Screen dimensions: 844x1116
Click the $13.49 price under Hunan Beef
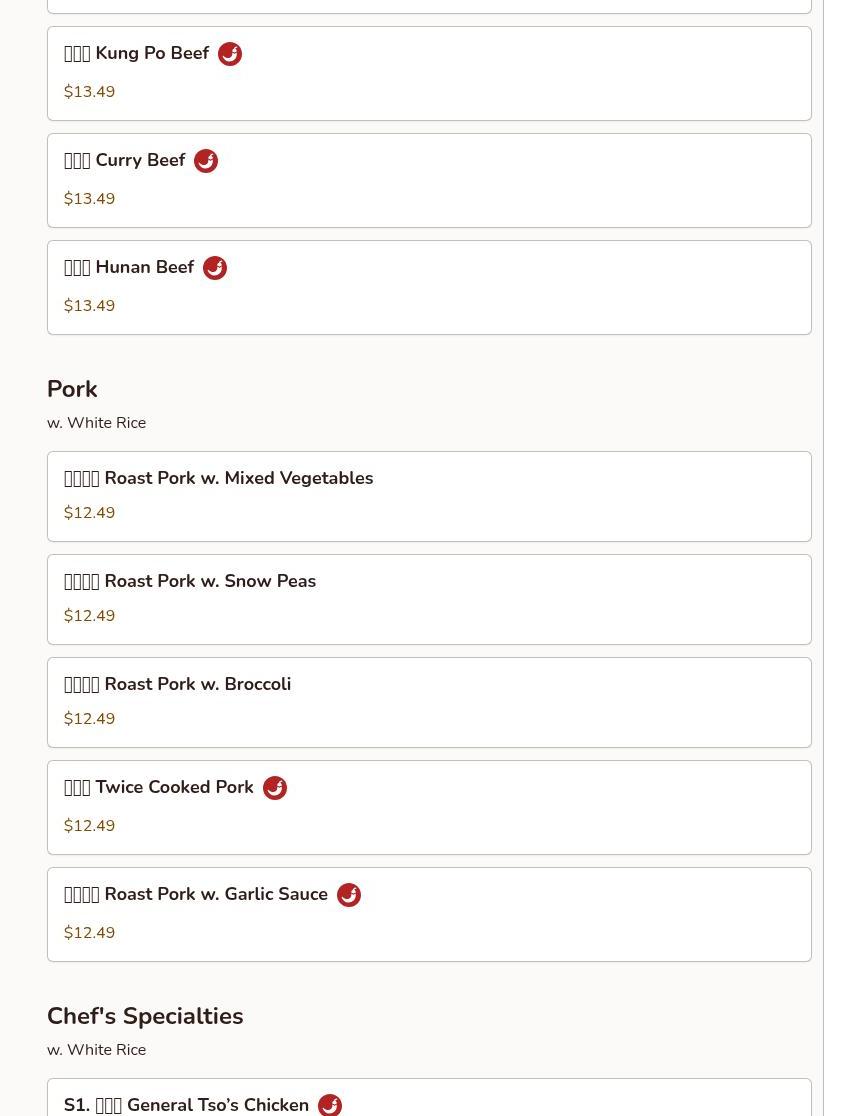[90, 306]
